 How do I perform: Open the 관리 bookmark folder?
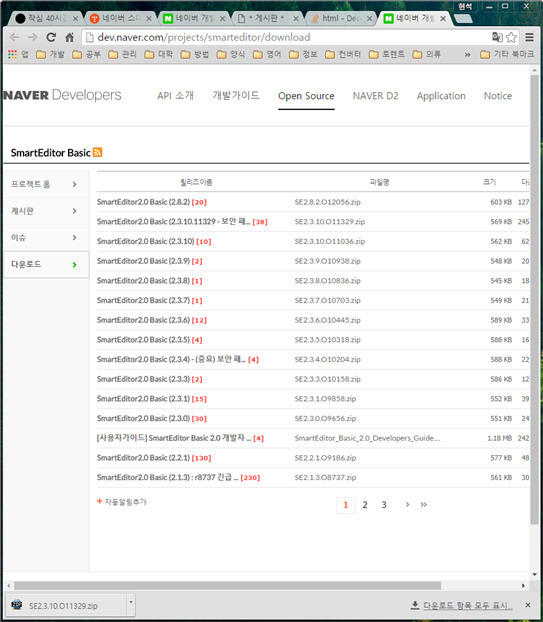pyautogui.click(x=123, y=54)
